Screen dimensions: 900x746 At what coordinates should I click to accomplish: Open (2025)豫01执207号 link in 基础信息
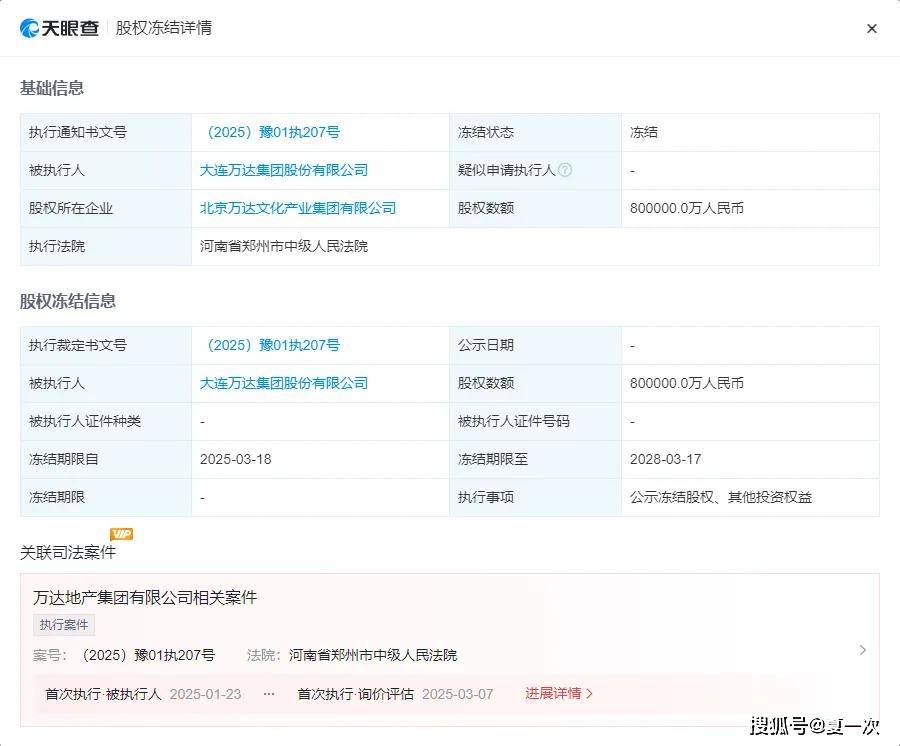270,133
